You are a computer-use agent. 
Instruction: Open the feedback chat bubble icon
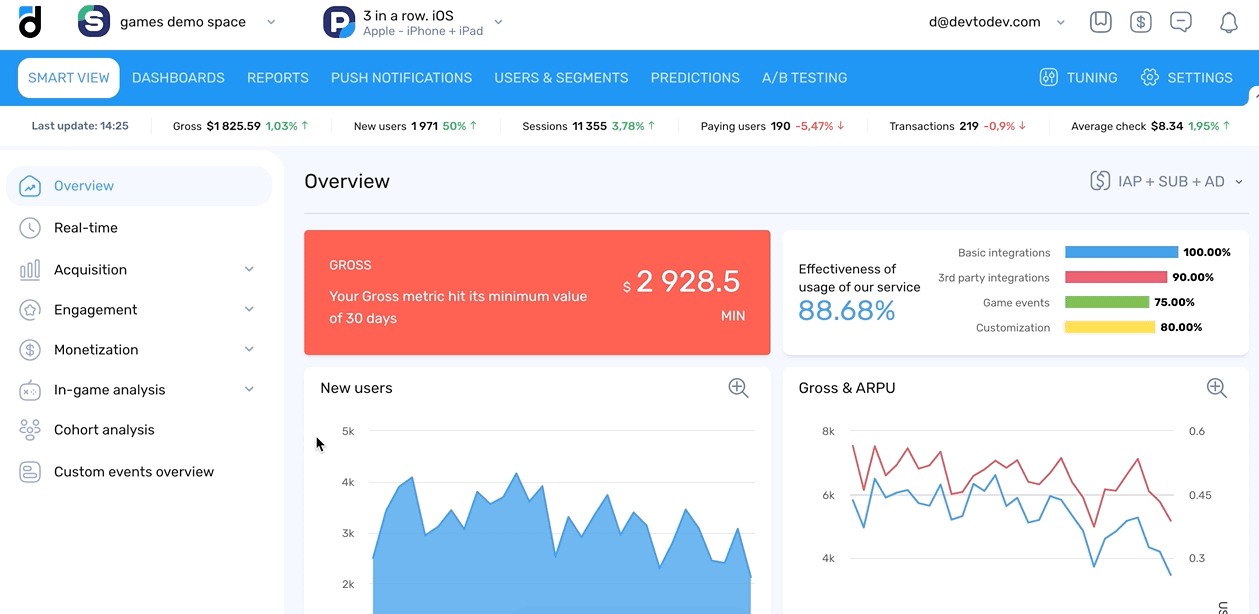(x=1181, y=21)
